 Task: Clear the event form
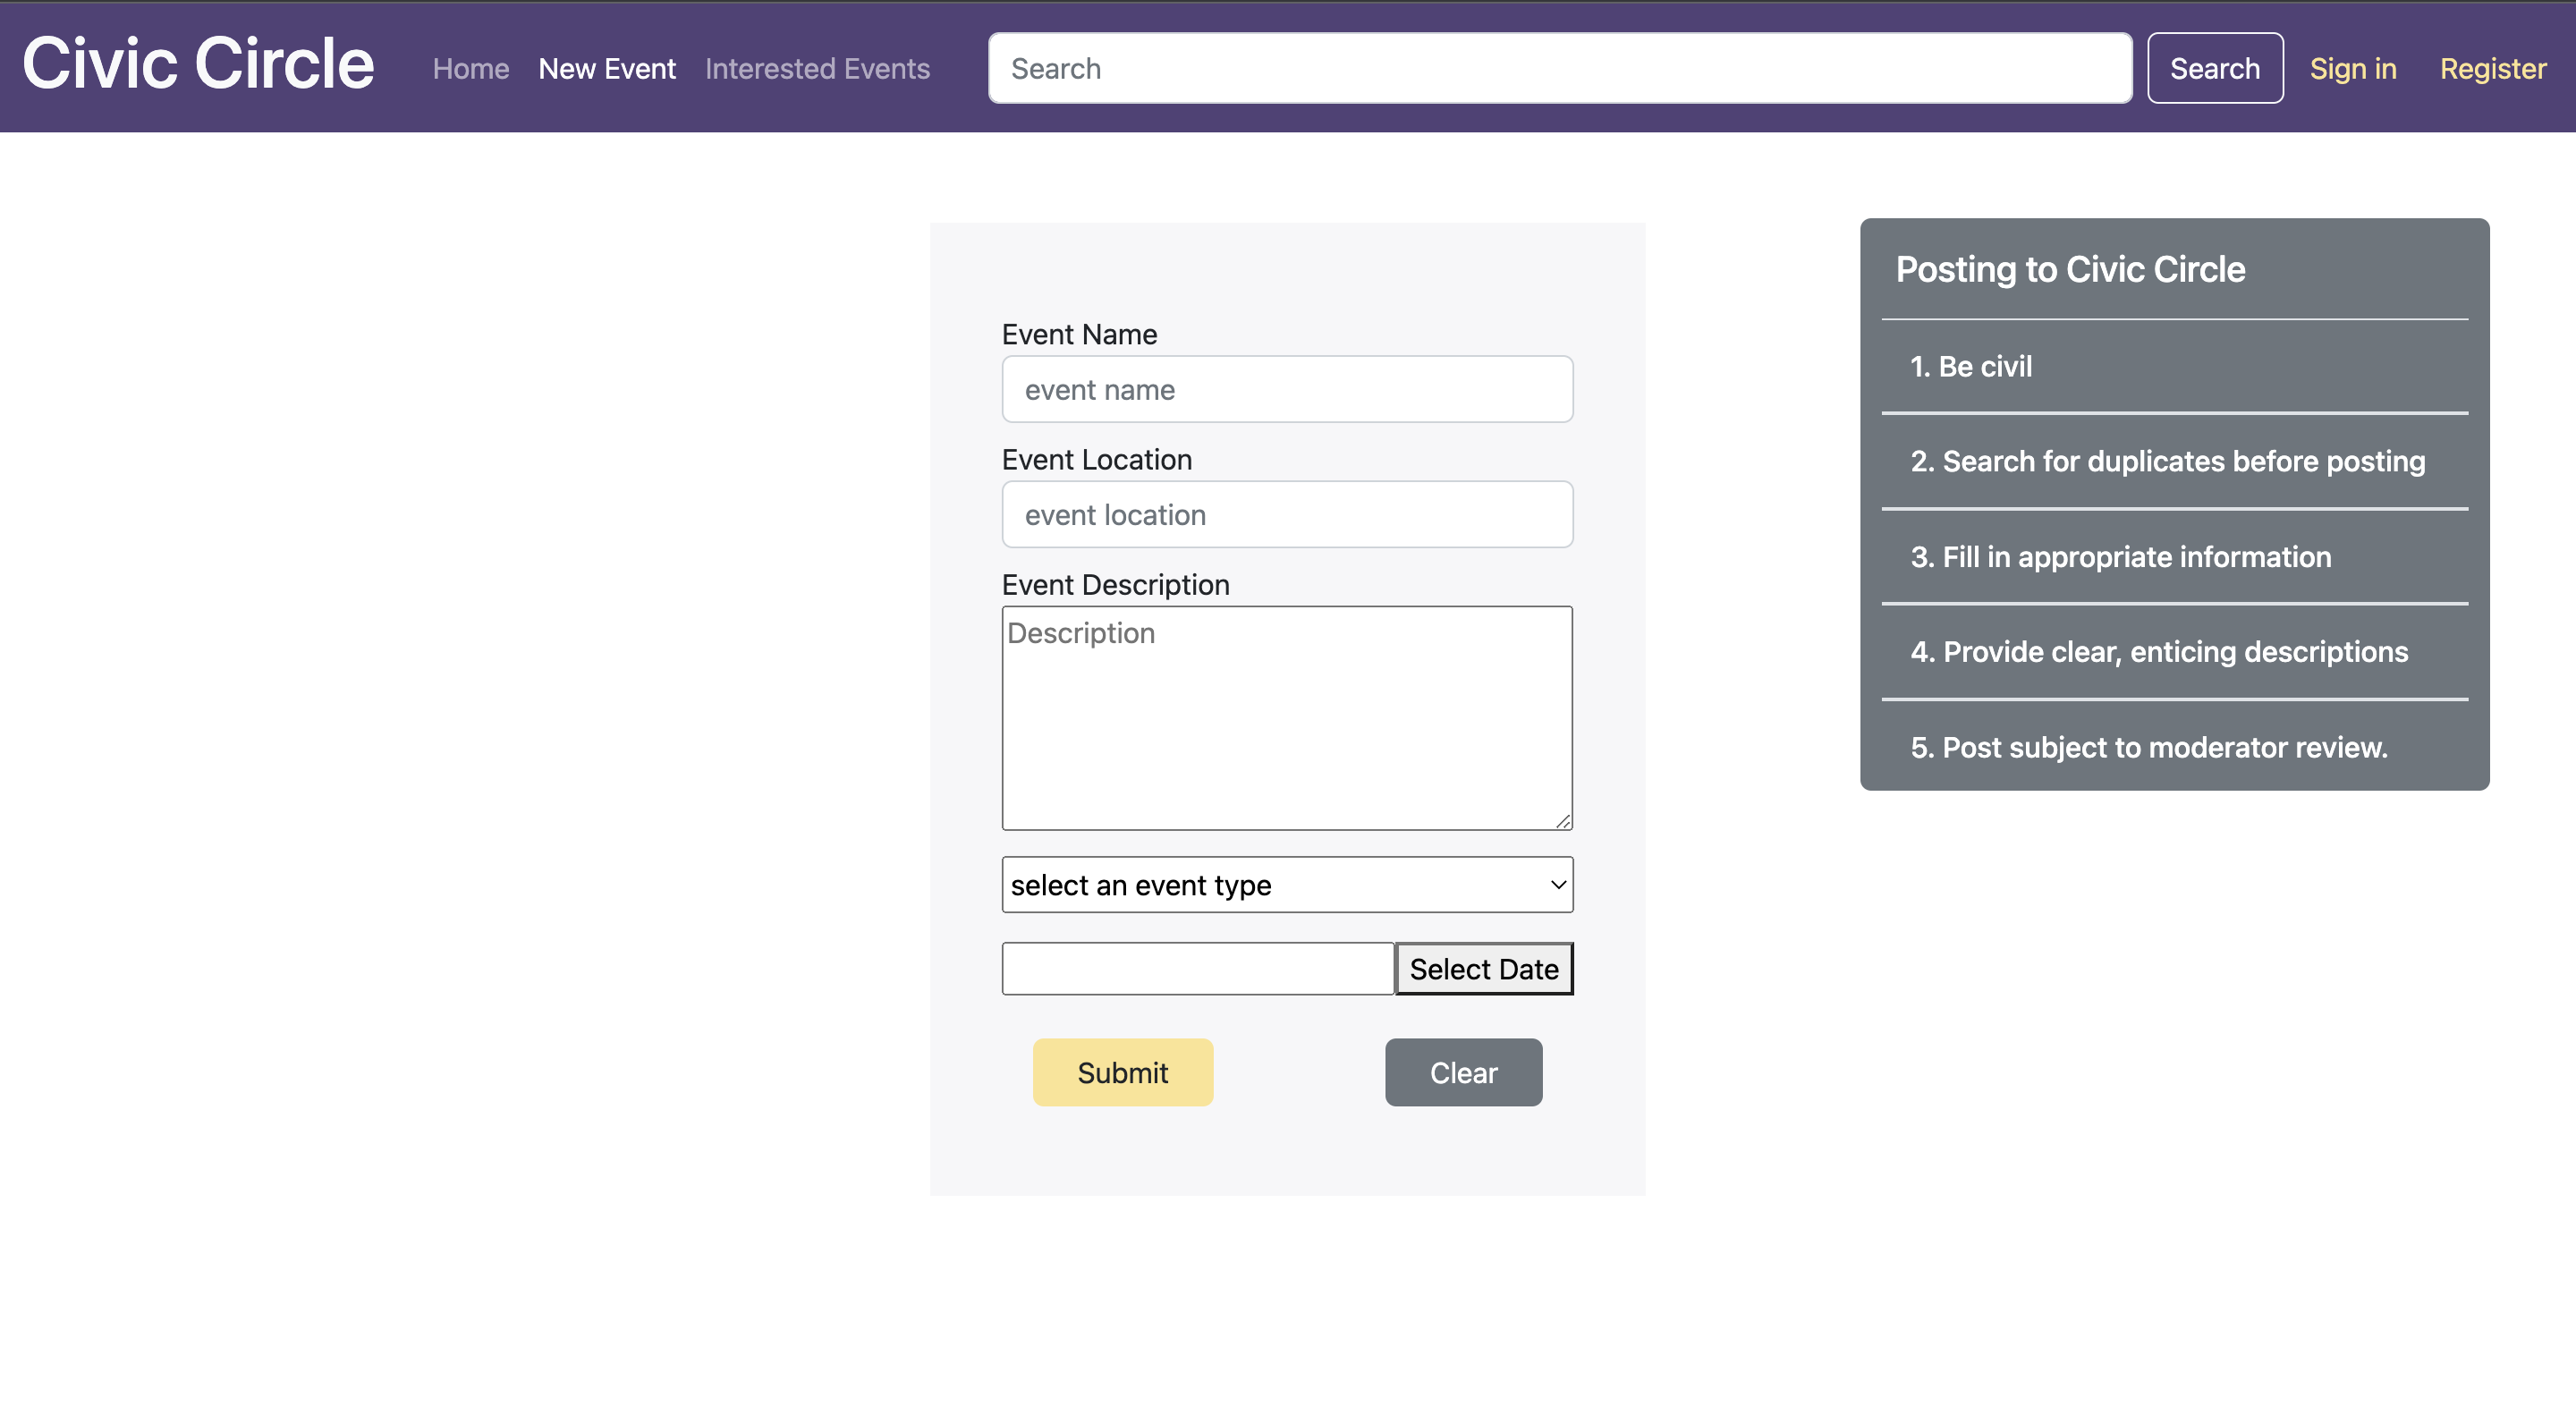[1463, 1073]
